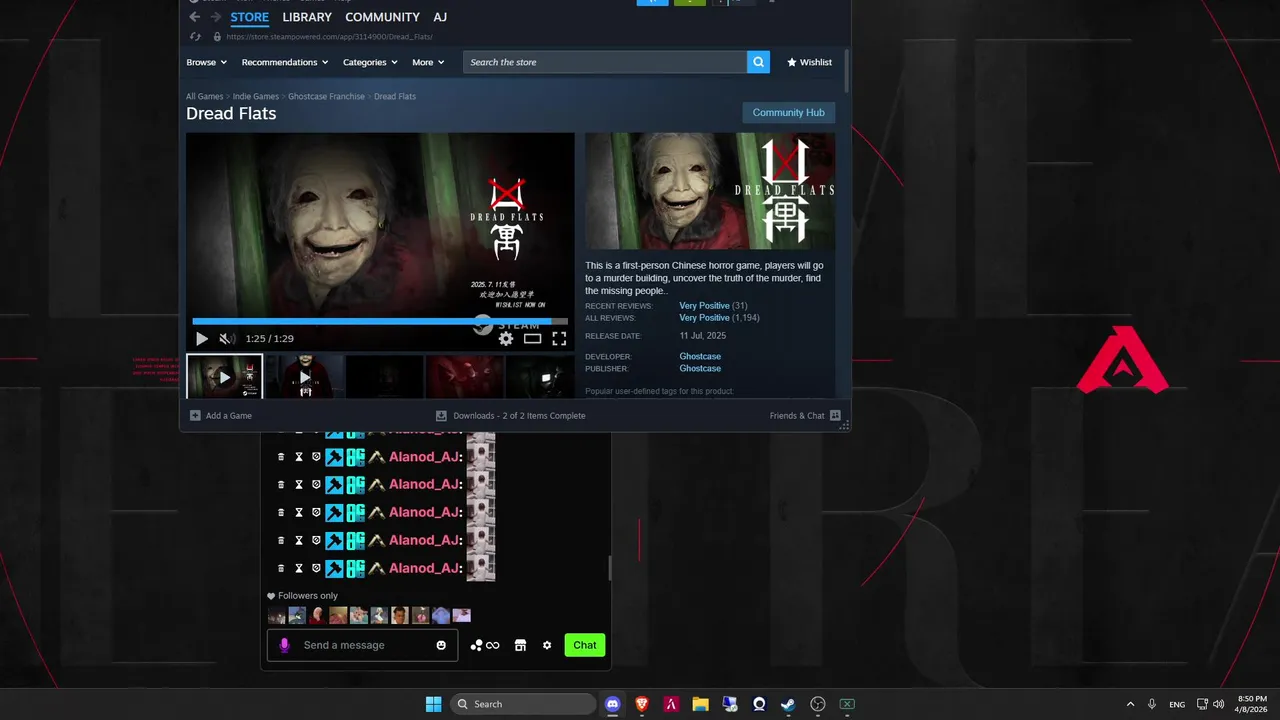Open the More dropdown menu

click(x=428, y=62)
